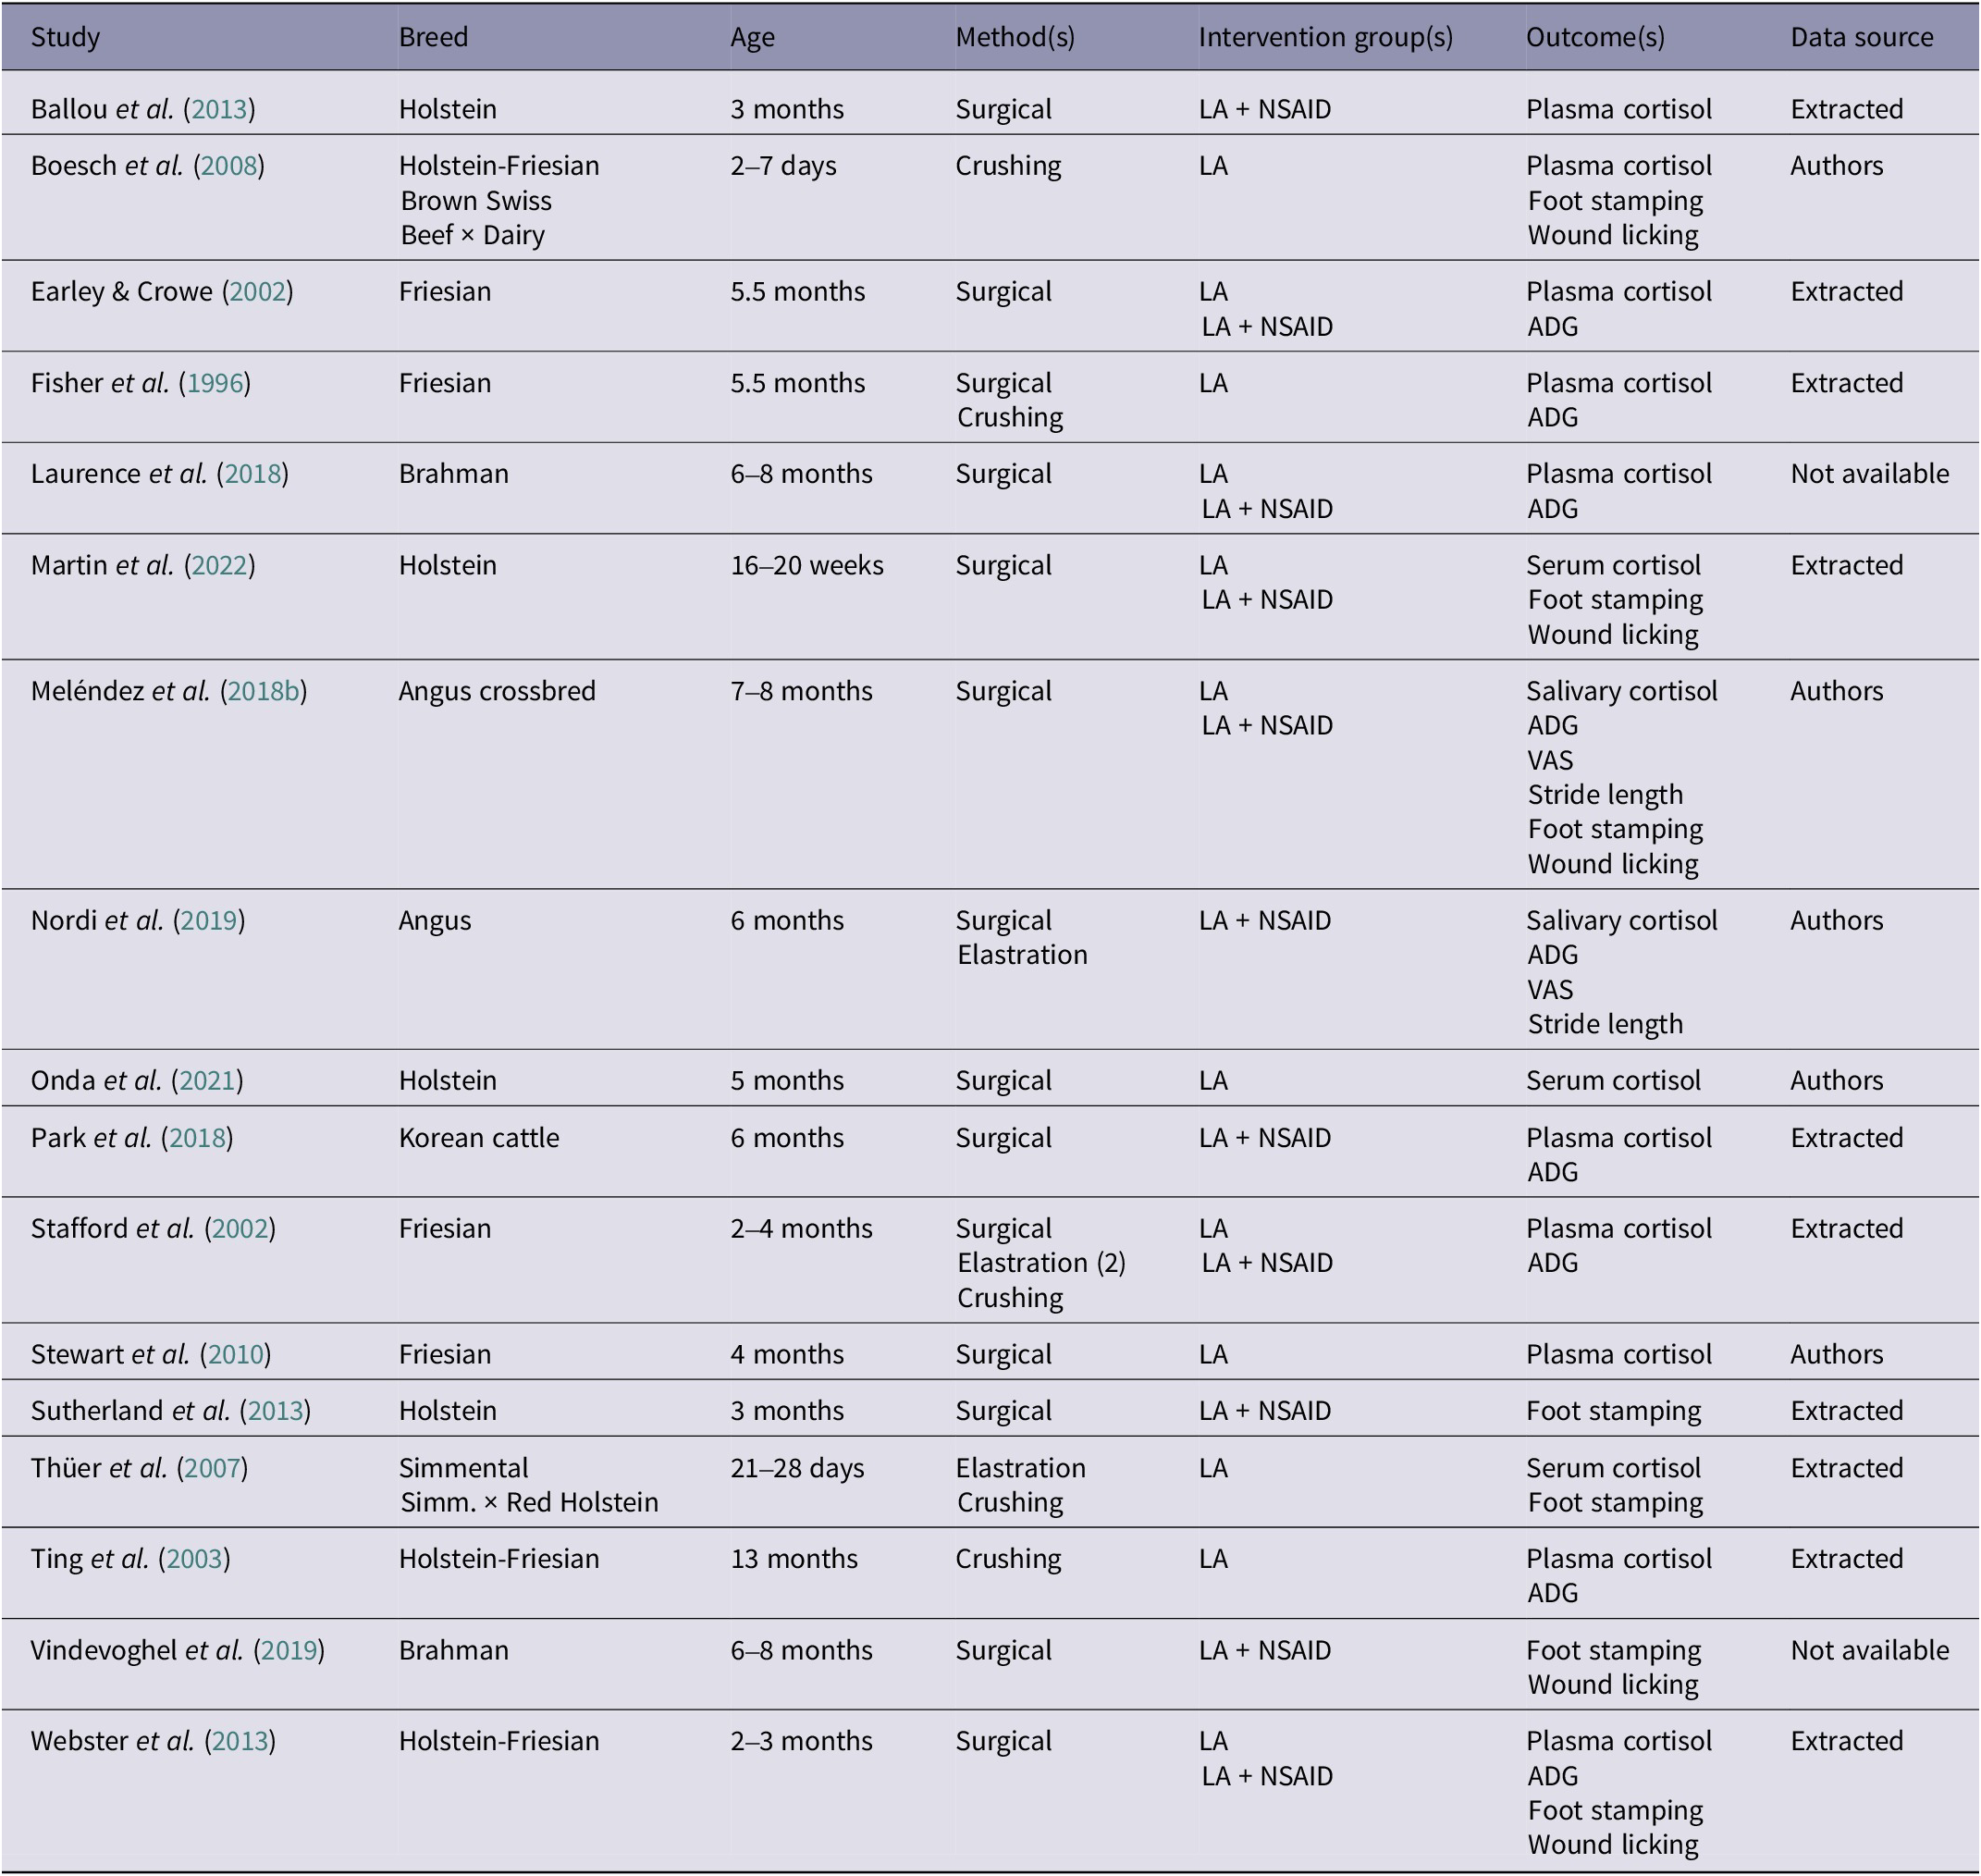Open the 2018 citation for Laurence et al.
This screenshot has width=1981, height=1876.
click(253, 473)
